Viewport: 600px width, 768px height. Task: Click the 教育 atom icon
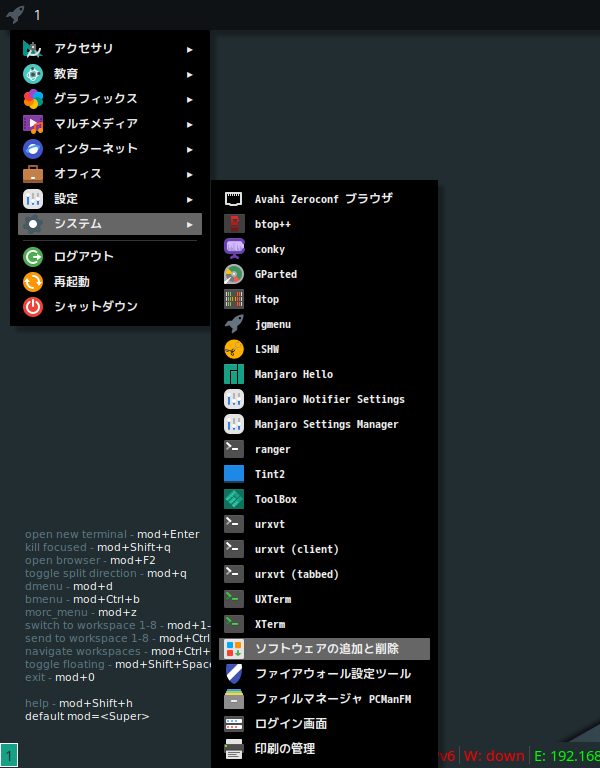(33, 74)
